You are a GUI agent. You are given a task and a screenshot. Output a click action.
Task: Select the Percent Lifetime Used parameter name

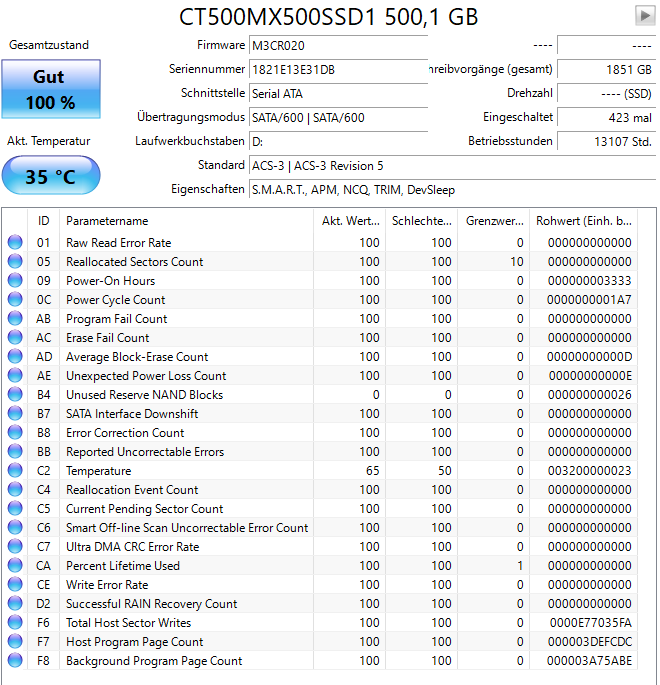click(123, 566)
